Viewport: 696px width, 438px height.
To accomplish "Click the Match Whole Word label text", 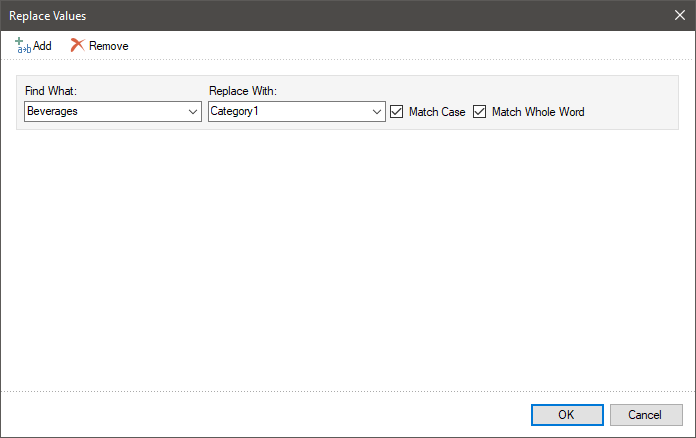I will 538,112.
